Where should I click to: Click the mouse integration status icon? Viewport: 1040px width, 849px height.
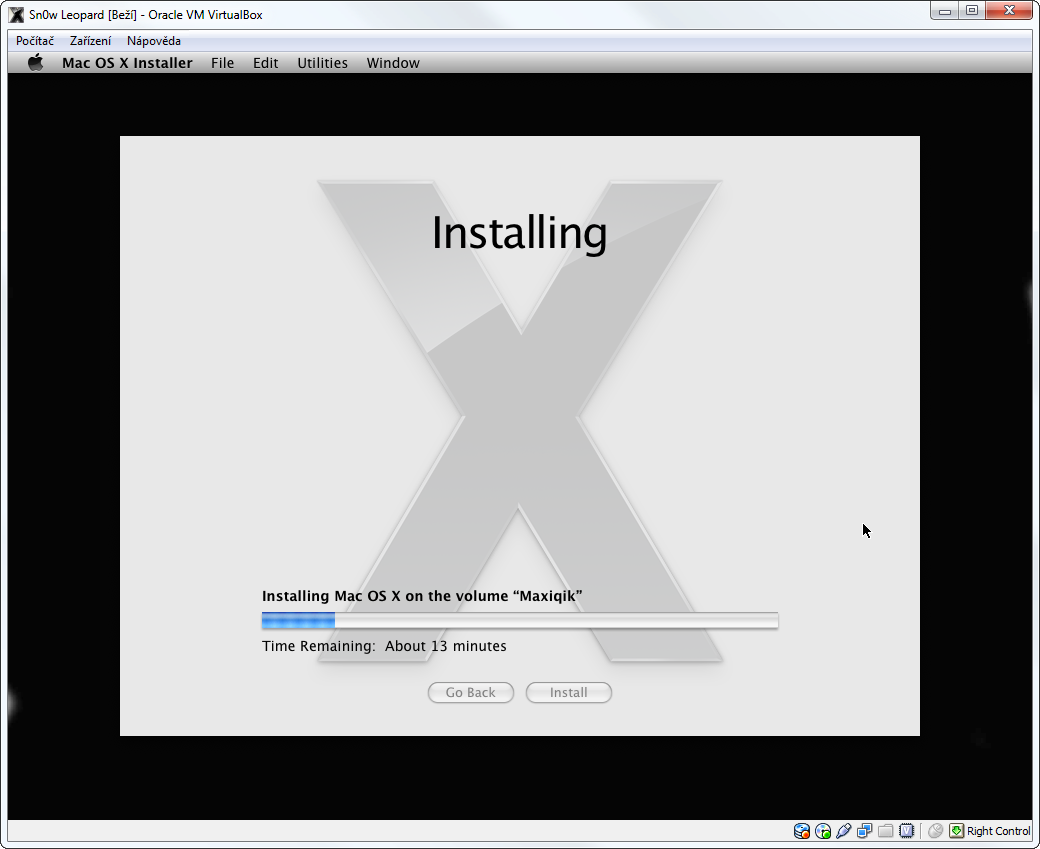click(935, 830)
